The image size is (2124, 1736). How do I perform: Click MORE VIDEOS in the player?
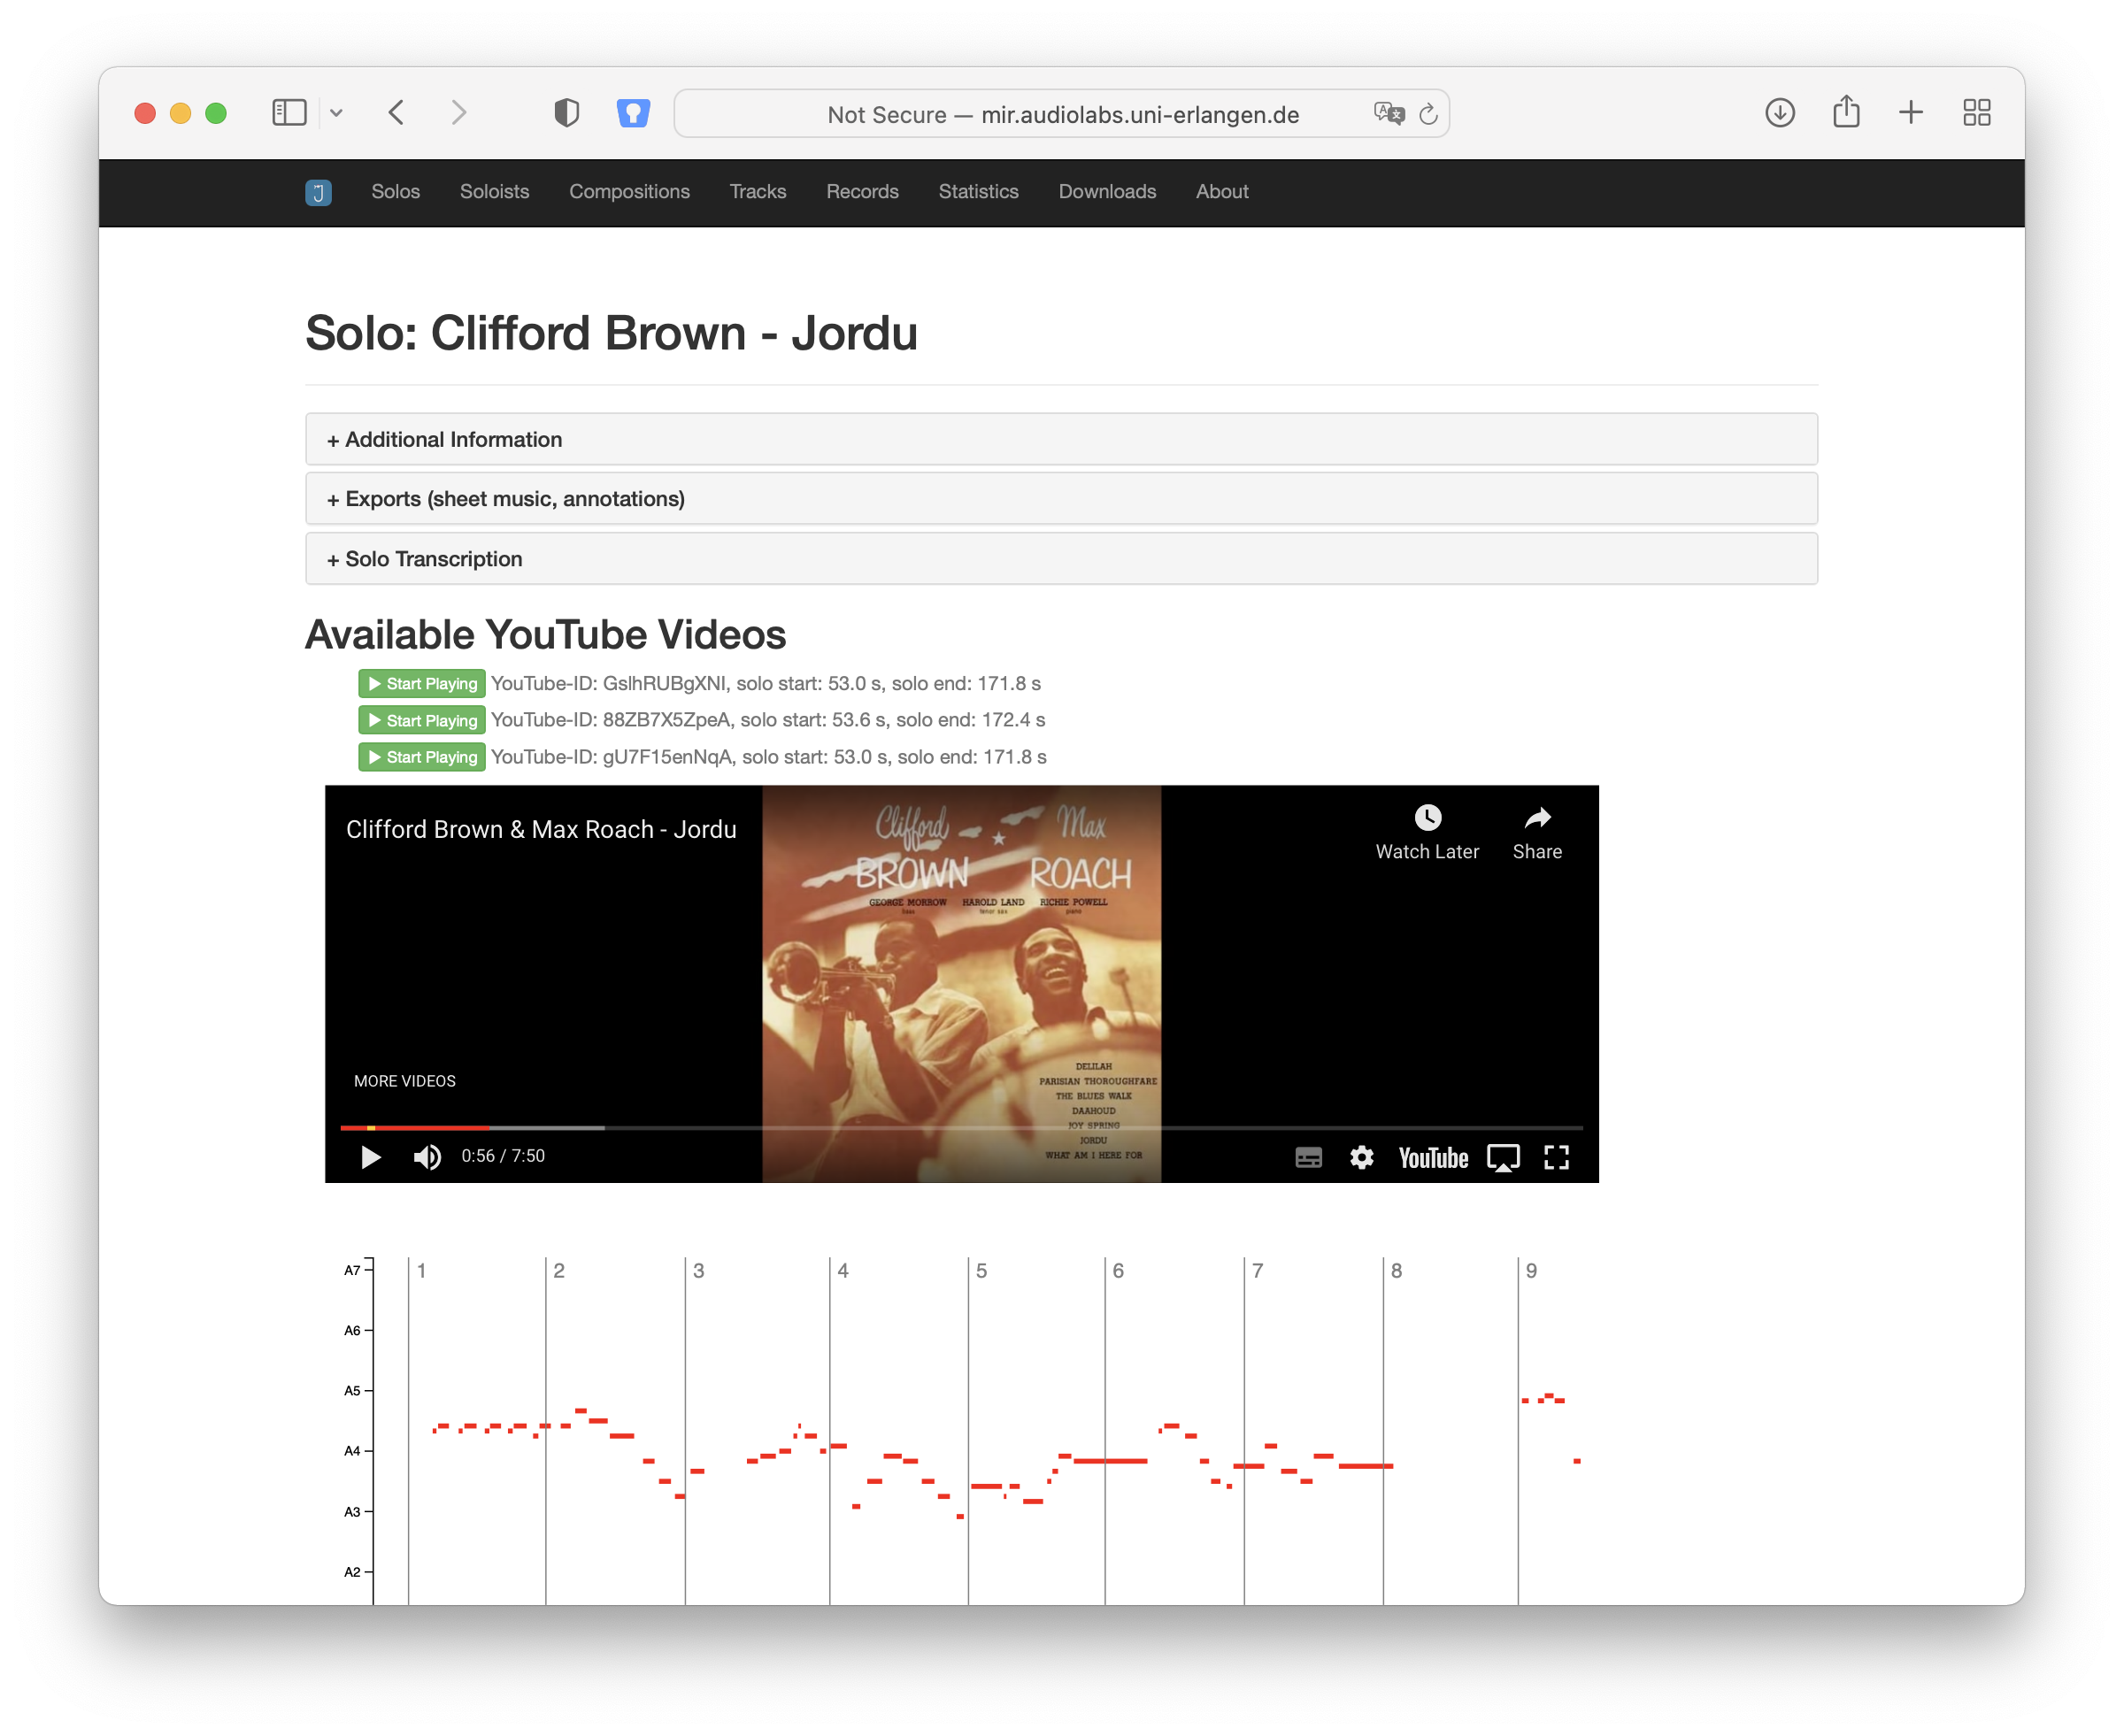(404, 1082)
